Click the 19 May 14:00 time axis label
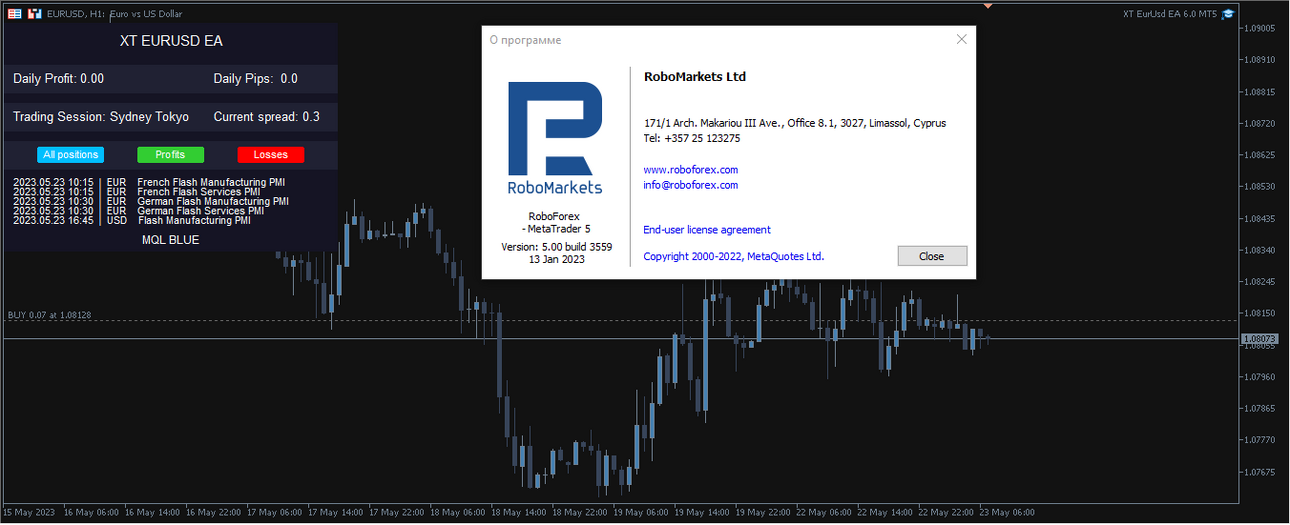The width and height of the screenshot is (1290, 525). [x=703, y=512]
